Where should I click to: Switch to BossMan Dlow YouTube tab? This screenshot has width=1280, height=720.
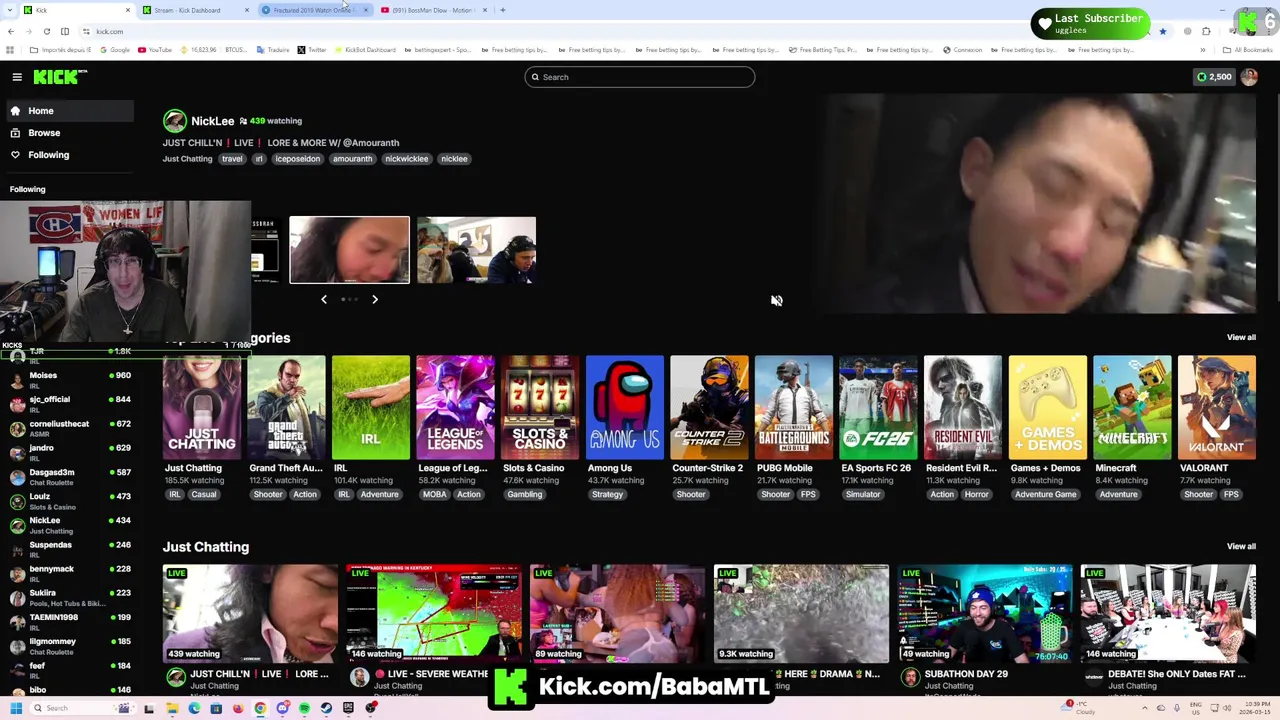coord(432,10)
